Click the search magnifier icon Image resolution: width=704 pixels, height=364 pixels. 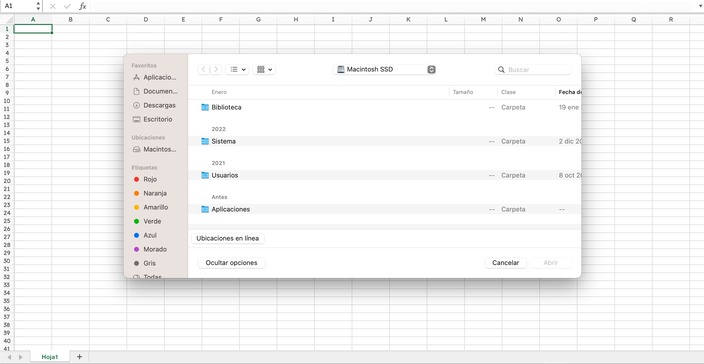click(502, 70)
